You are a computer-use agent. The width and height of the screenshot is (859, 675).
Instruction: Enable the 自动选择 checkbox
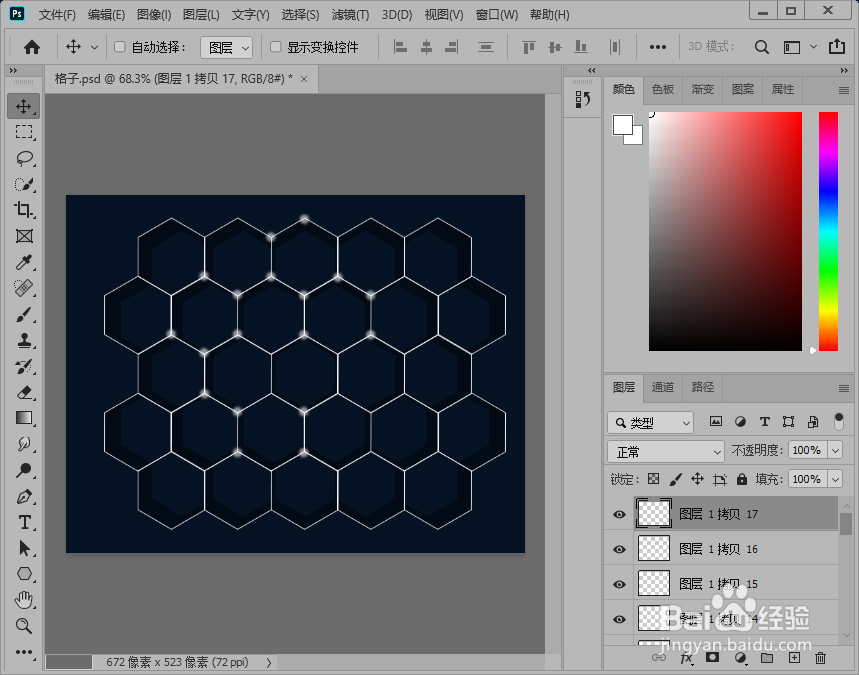pyautogui.click(x=119, y=47)
